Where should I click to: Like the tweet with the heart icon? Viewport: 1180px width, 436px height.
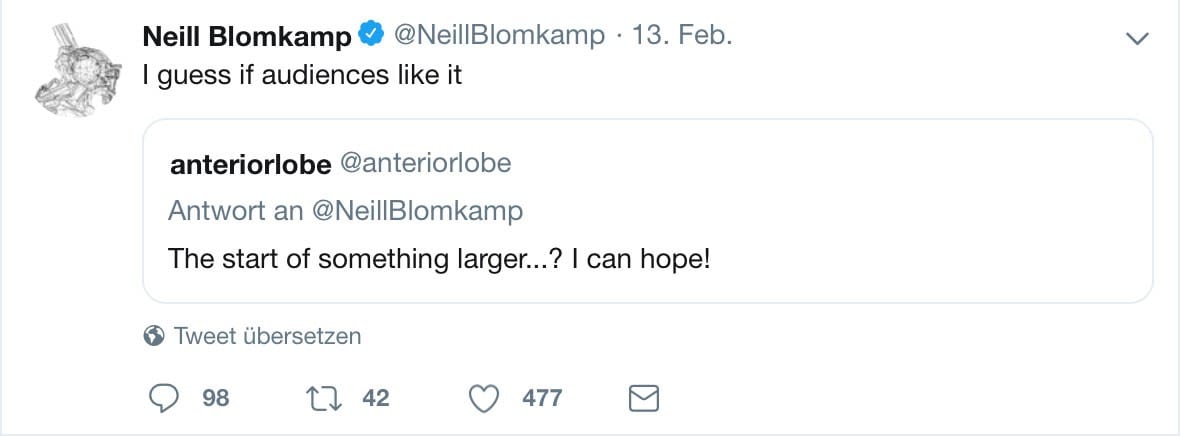click(x=485, y=398)
